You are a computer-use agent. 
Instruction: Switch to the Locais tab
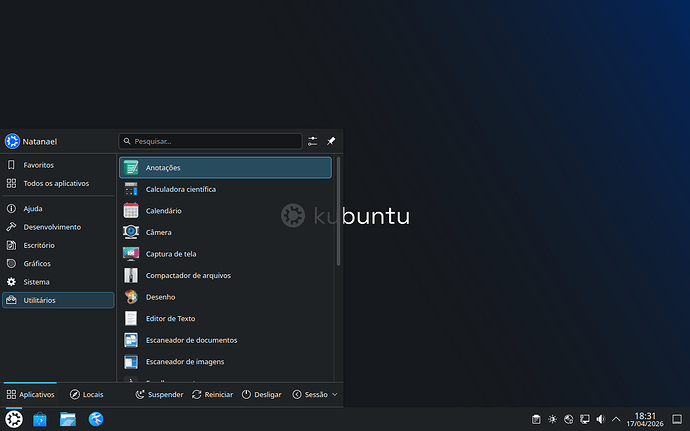pos(87,394)
